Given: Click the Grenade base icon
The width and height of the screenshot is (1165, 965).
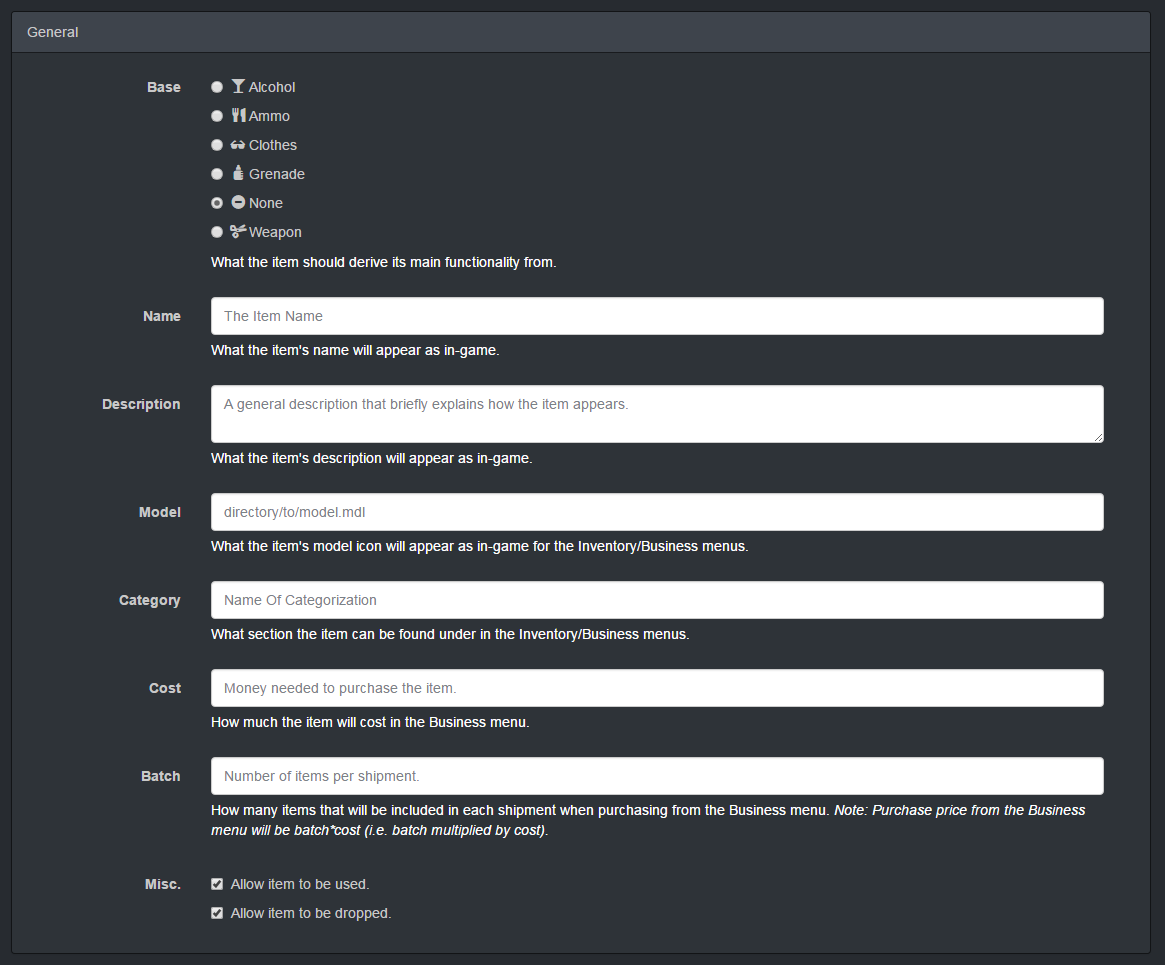Looking at the screenshot, I should [238, 173].
